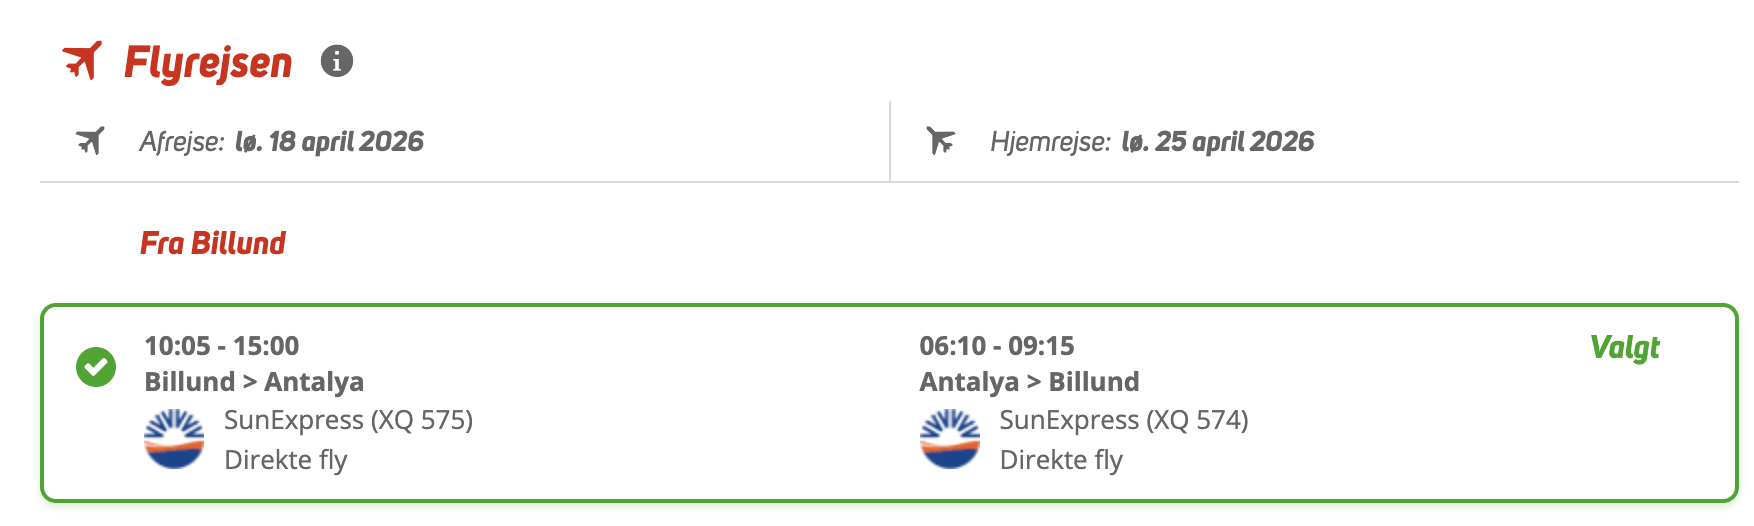Click the SunExpress logo for flight XQ 574
The height and width of the screenshot is (526, 1754).
(x=949, y=439)
